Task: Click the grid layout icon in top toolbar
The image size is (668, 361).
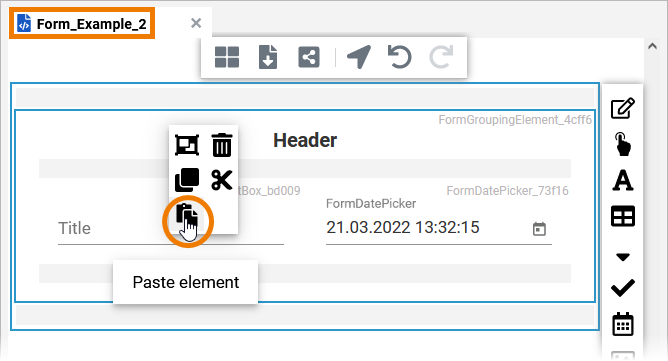Action: pos(227,57)
